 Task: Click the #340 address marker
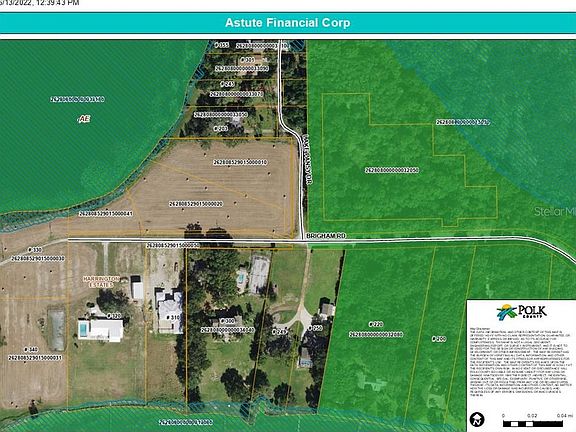point(30,350)
